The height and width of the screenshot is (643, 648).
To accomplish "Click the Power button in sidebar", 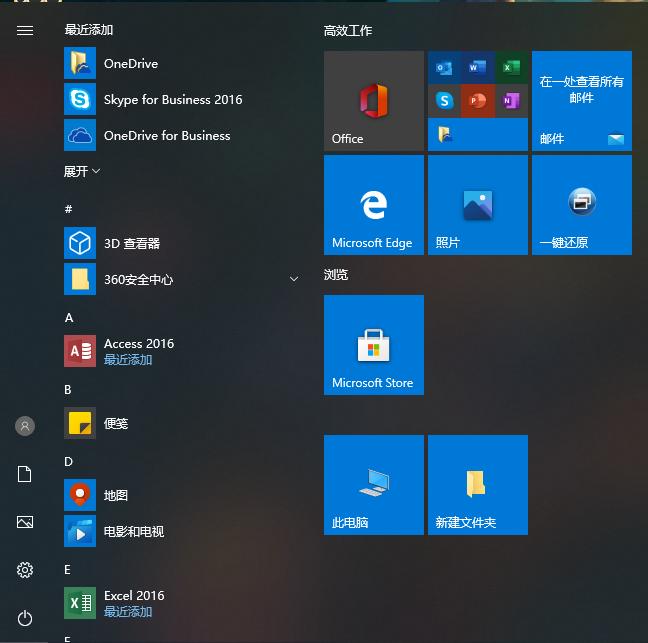I will pos(25,618).
